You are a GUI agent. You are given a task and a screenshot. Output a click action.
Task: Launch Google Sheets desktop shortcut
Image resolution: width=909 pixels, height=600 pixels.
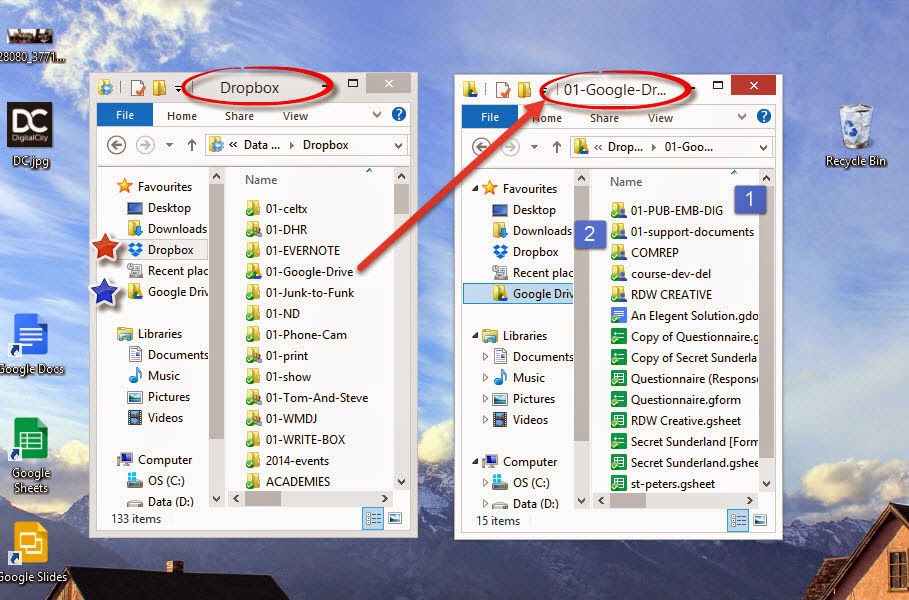pos(31,455)
